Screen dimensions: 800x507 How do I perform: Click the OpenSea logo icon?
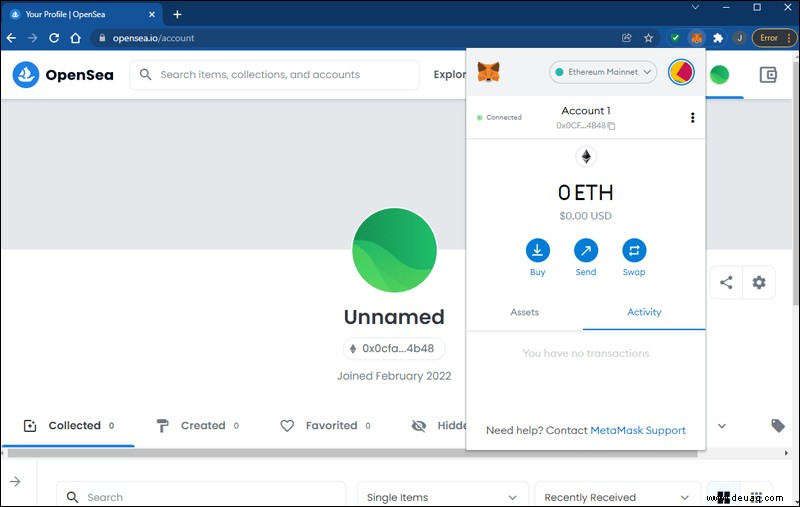[26, 74]
